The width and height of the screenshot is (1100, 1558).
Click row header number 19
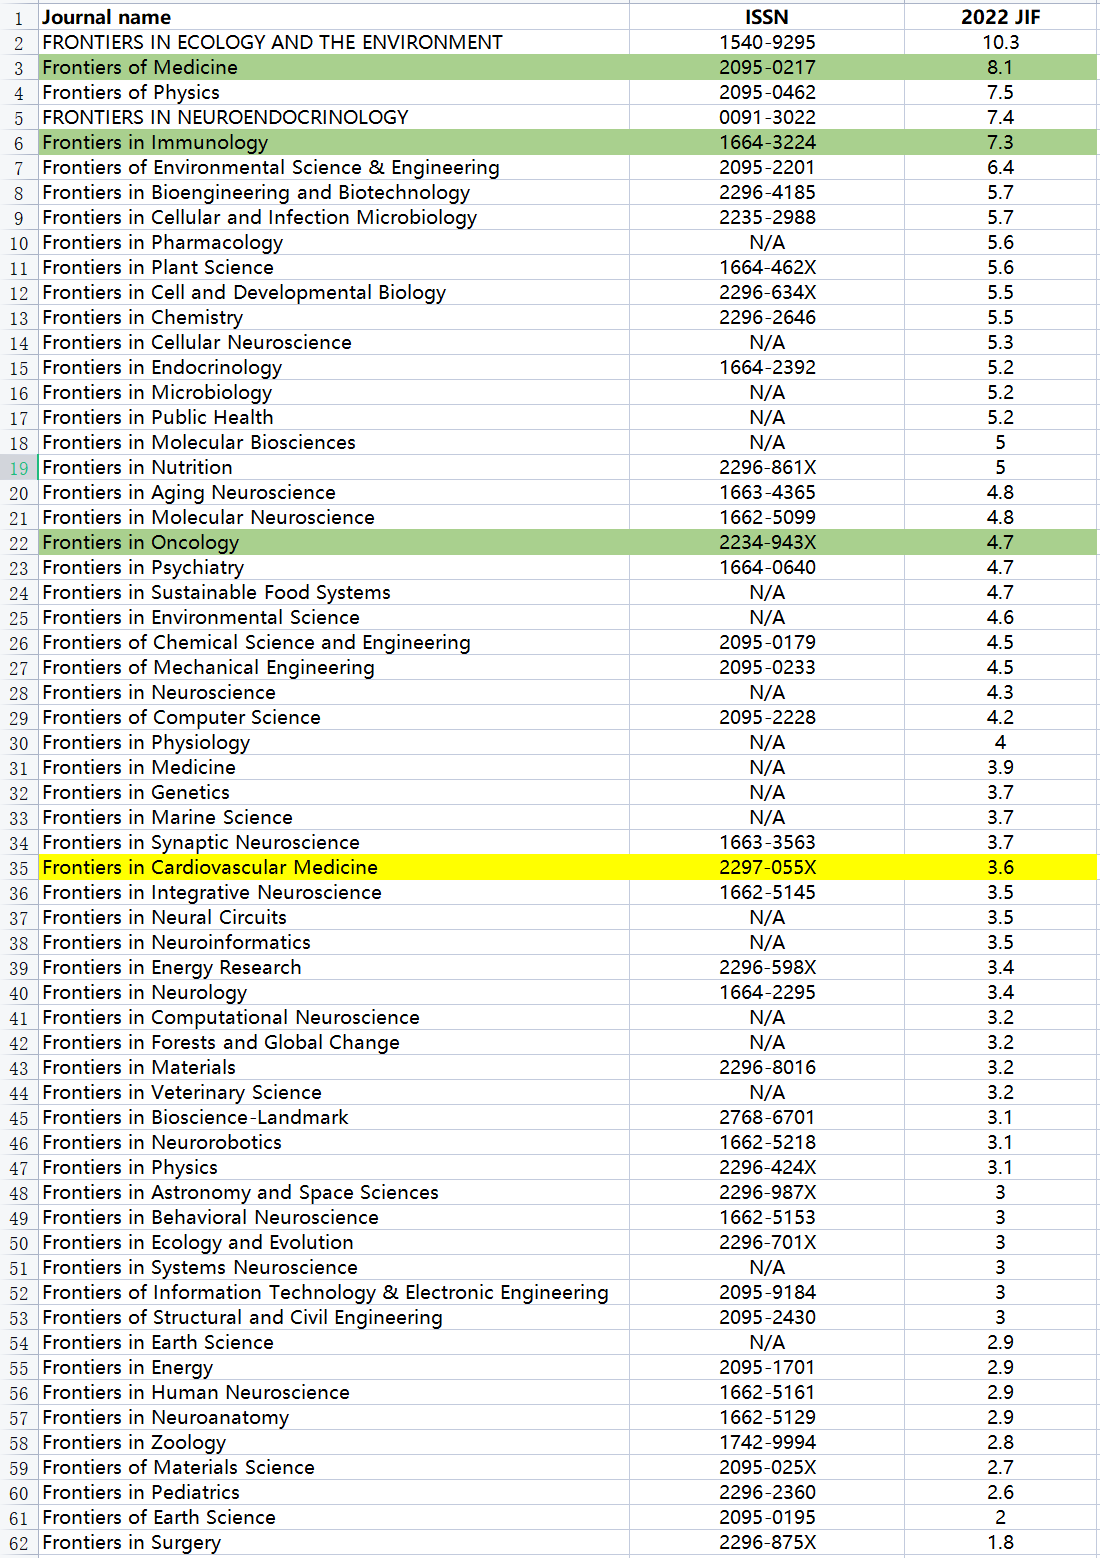tap(19, 467)
